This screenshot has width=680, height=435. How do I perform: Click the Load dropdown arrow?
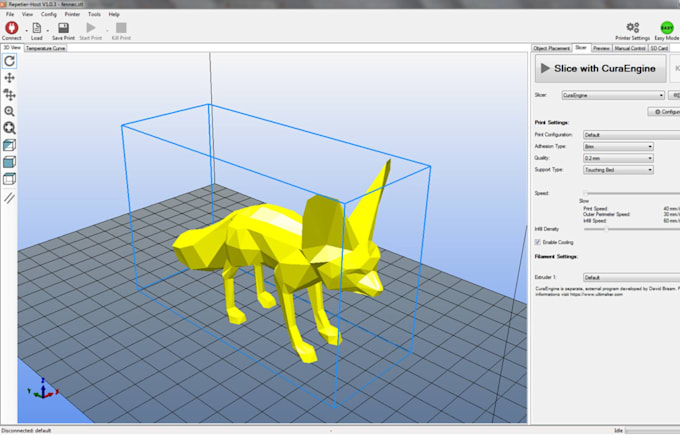click(48, 30)
